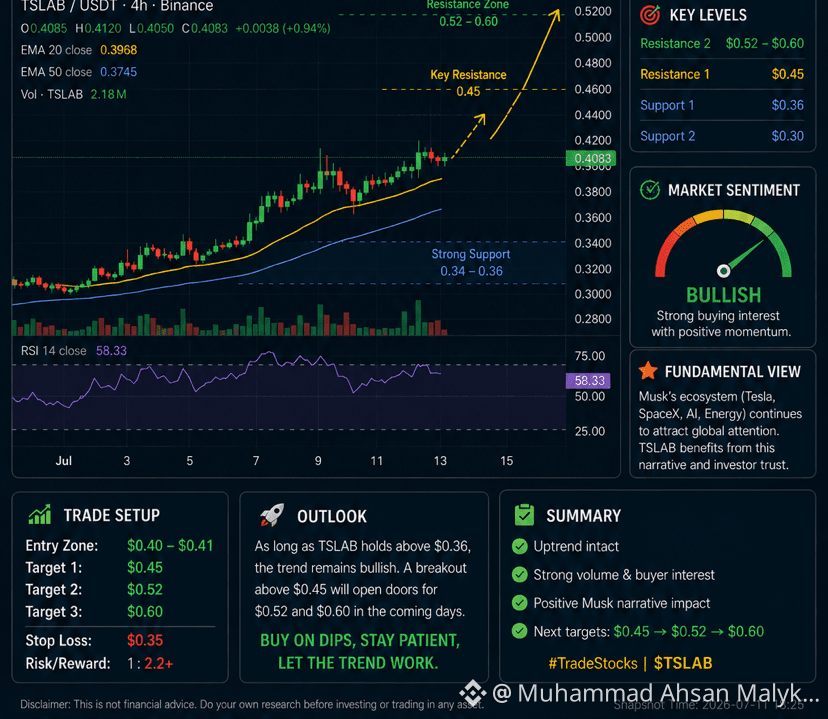Click the 75.00 RSI axis label
Image resolution: width=828 pixels, height=719 pixels.
coord(589,356)
